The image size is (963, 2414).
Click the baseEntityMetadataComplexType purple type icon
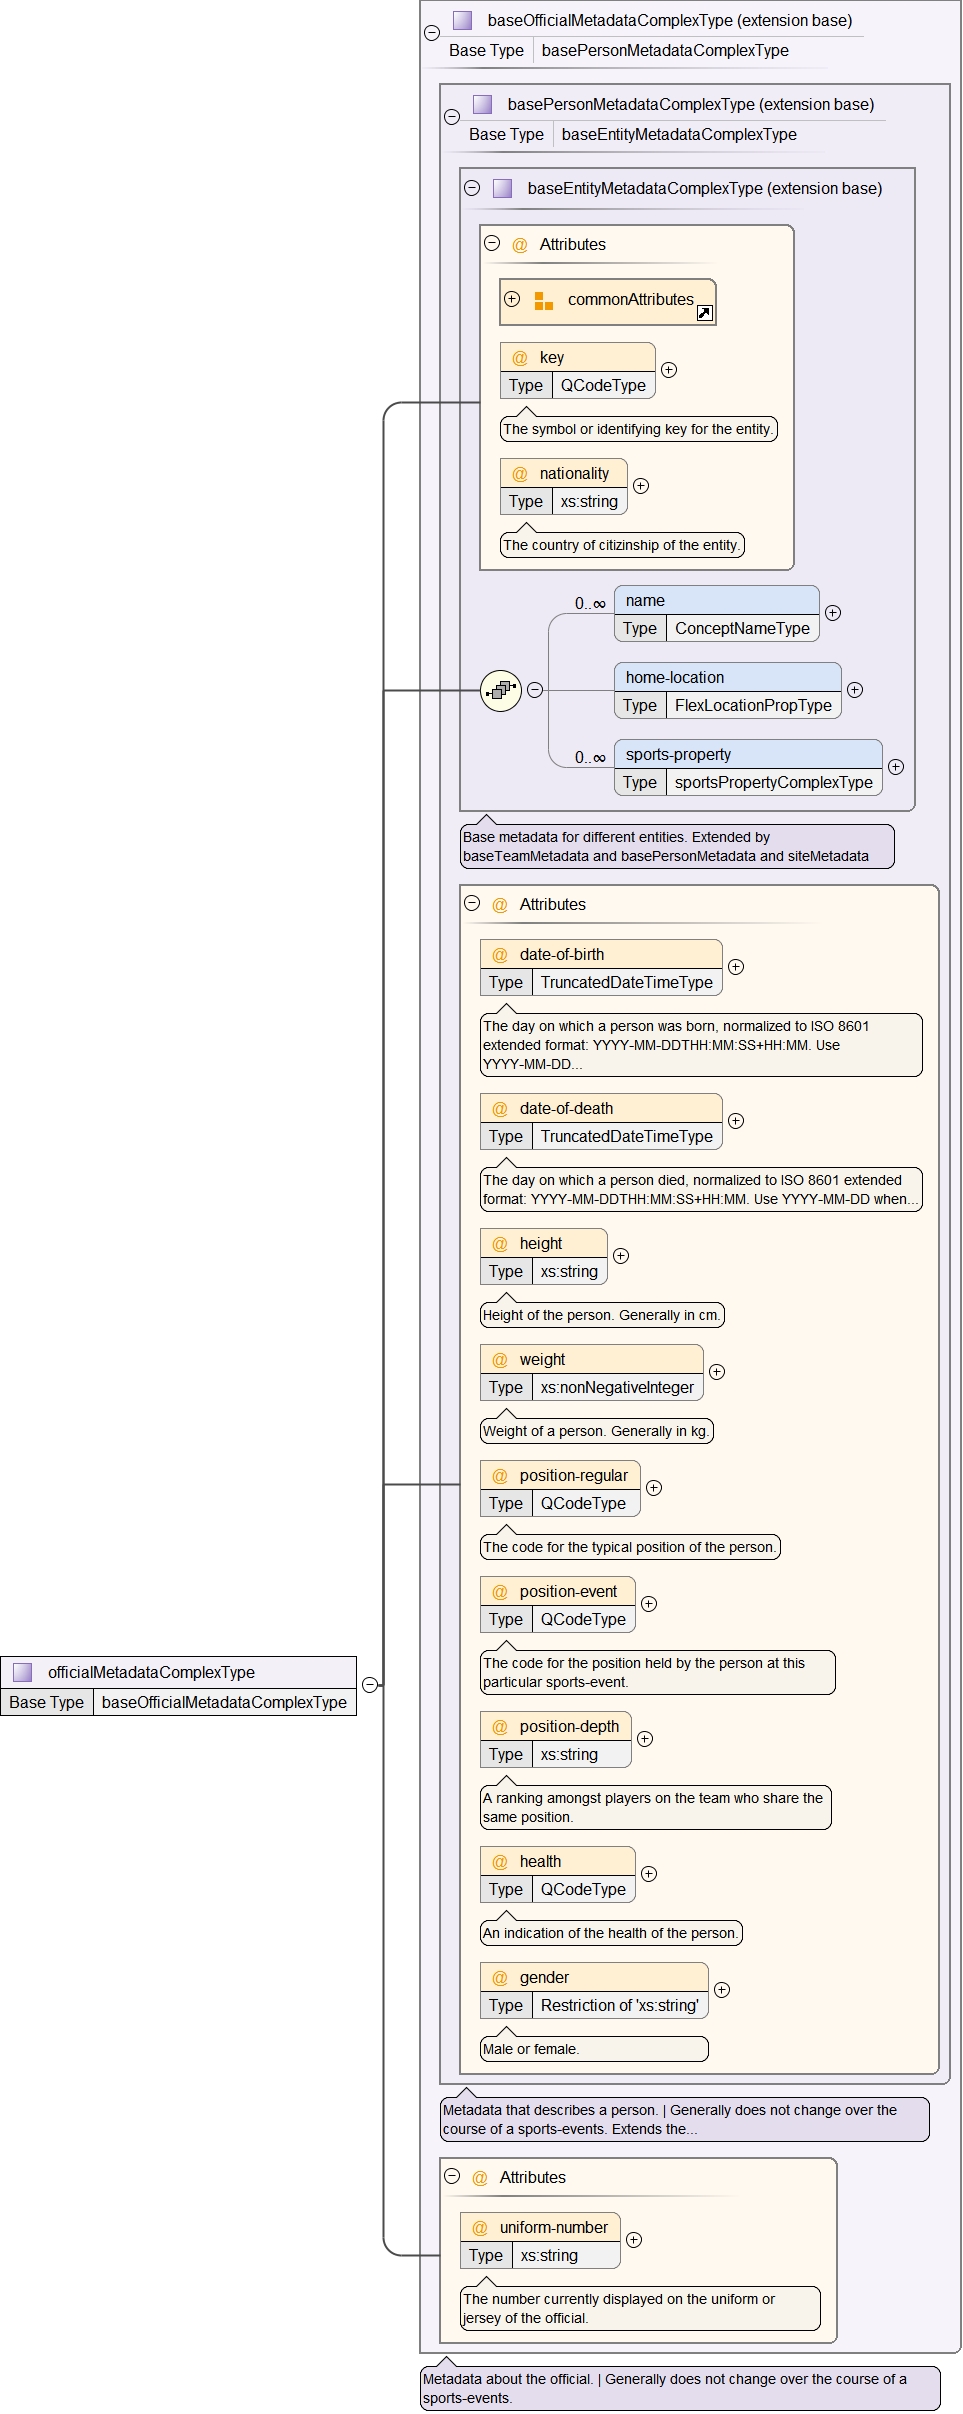pyautogui.click(x=502, y=188)
